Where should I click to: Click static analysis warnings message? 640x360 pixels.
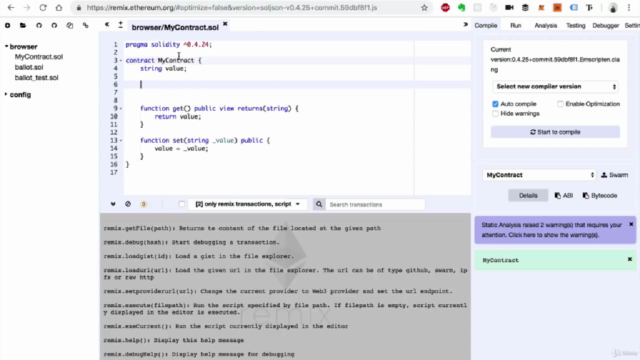click(551, 230)
